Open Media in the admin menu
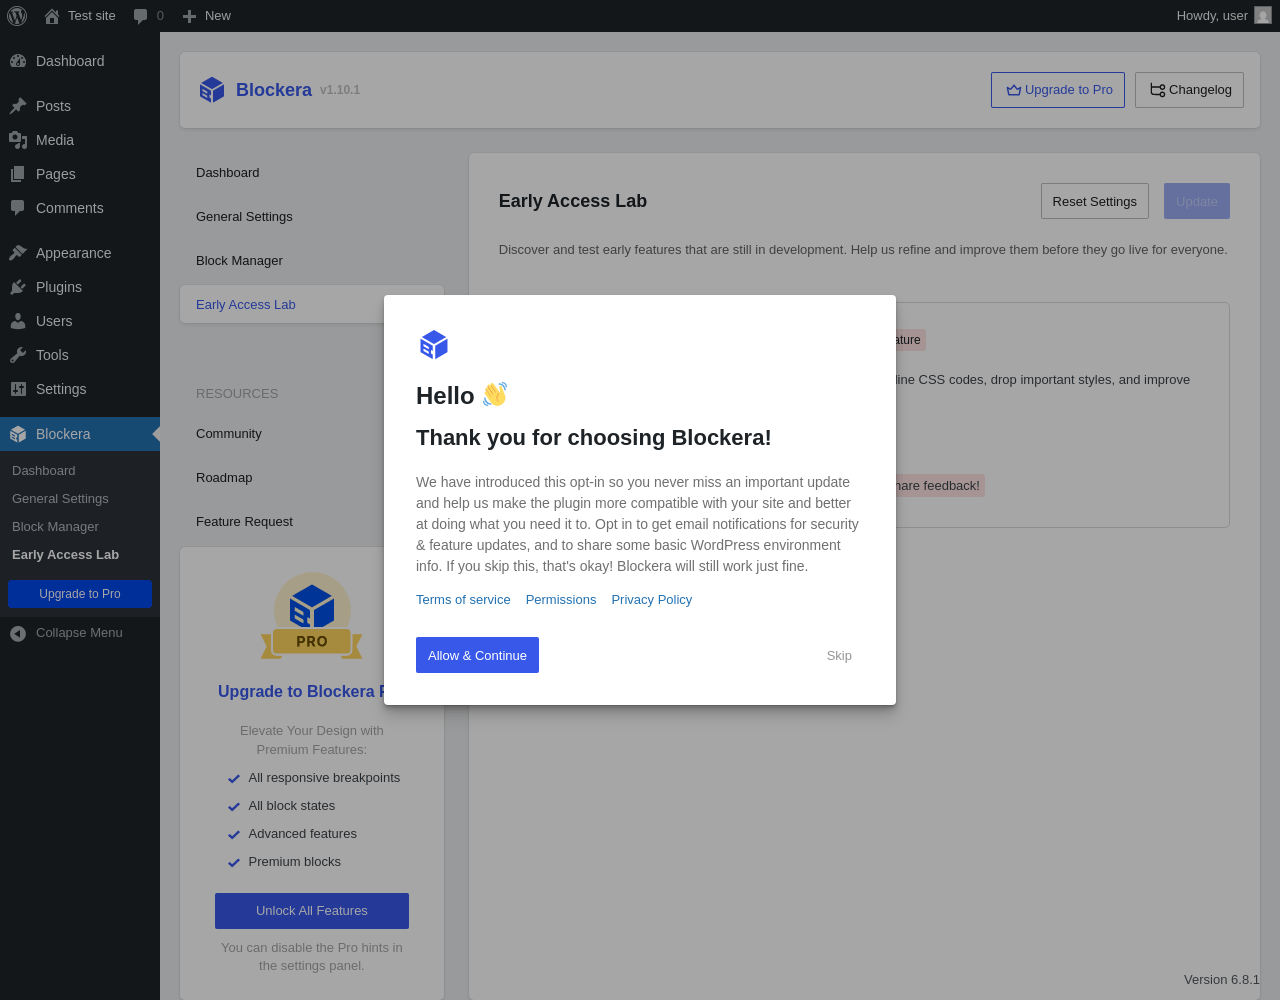 80,140
